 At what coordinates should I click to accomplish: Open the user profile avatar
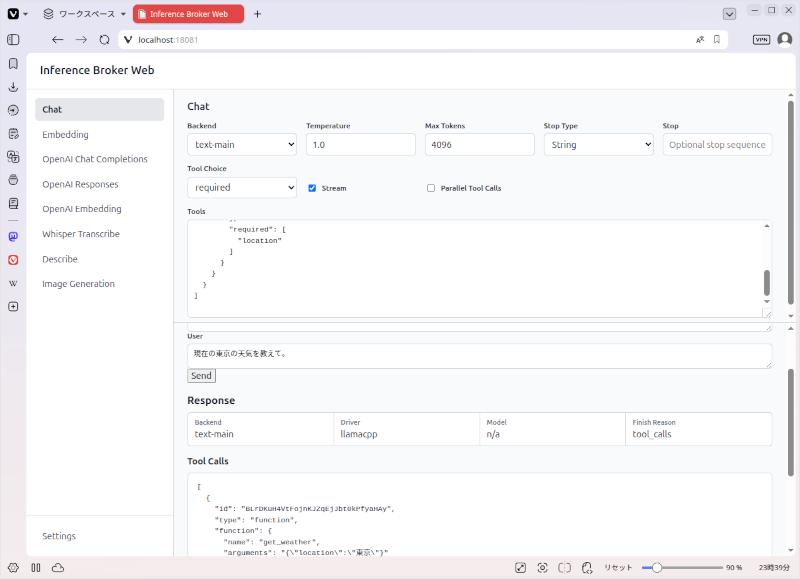[x=785, y=39]
